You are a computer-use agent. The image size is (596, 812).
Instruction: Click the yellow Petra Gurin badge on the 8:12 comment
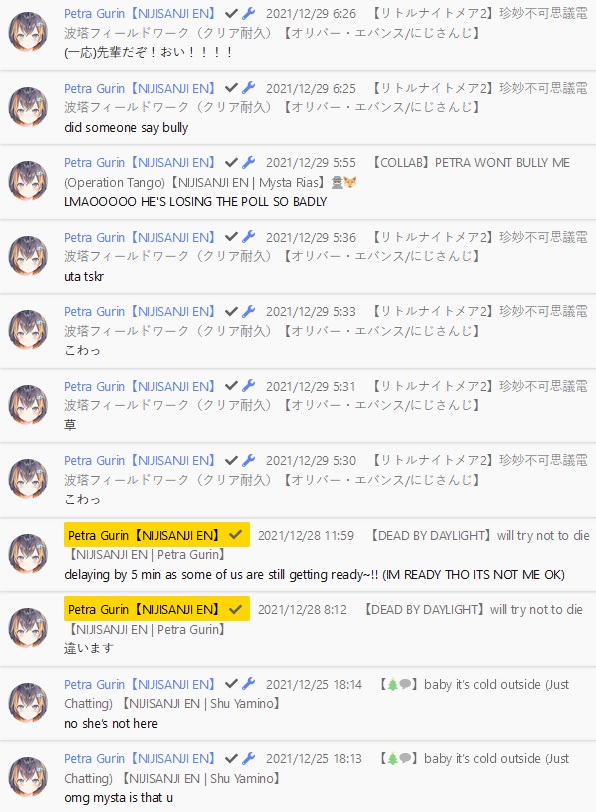(x=157, y=609)
